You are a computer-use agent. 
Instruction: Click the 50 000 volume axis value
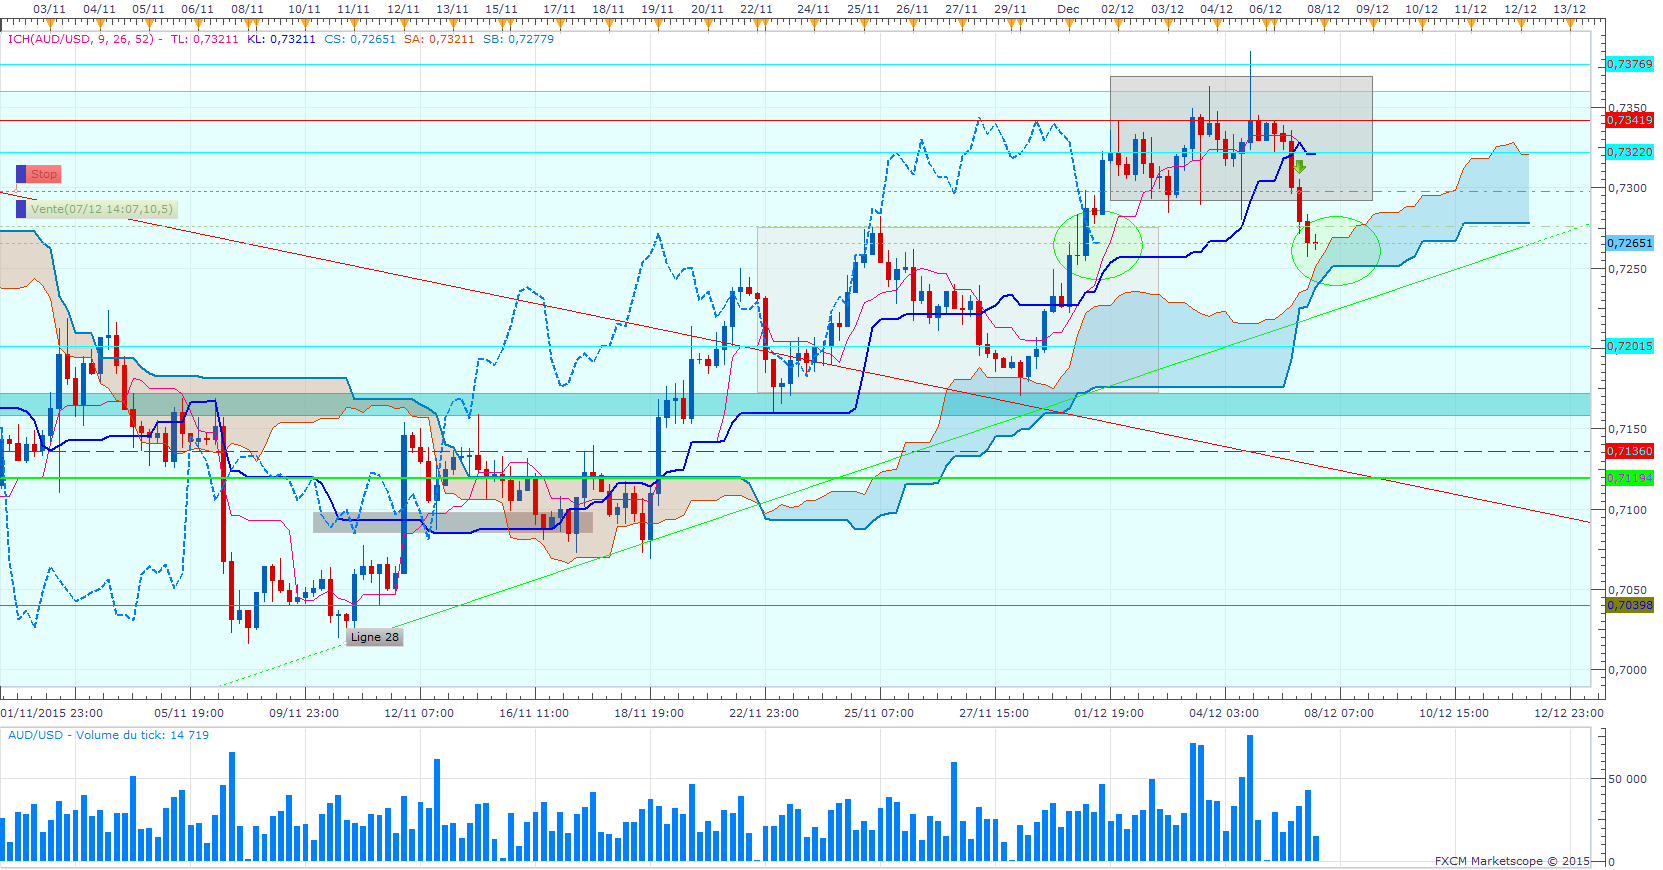[x=1627, y=779]
